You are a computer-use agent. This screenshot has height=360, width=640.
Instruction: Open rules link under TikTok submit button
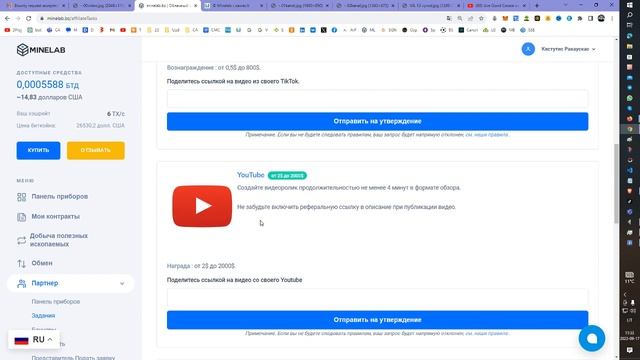point(487,135)
